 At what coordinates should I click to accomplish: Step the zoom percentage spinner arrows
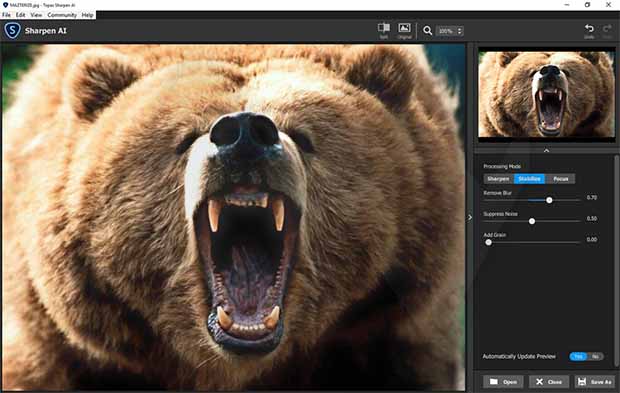click(459, 30)
